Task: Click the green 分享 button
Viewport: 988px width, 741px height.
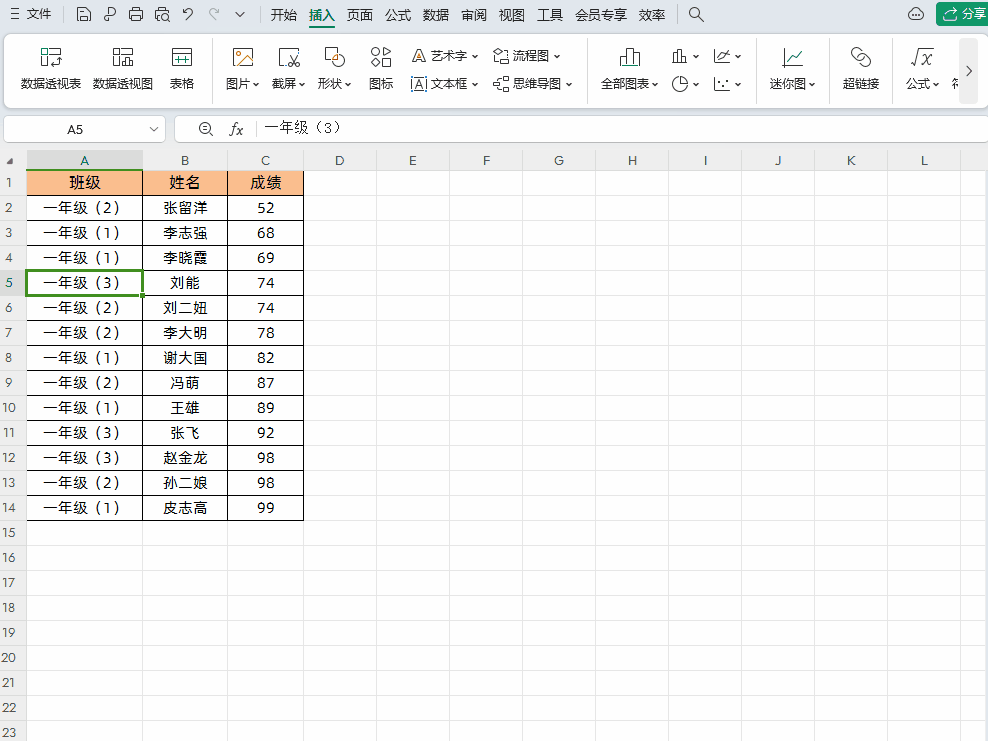Action: [962, 14]
